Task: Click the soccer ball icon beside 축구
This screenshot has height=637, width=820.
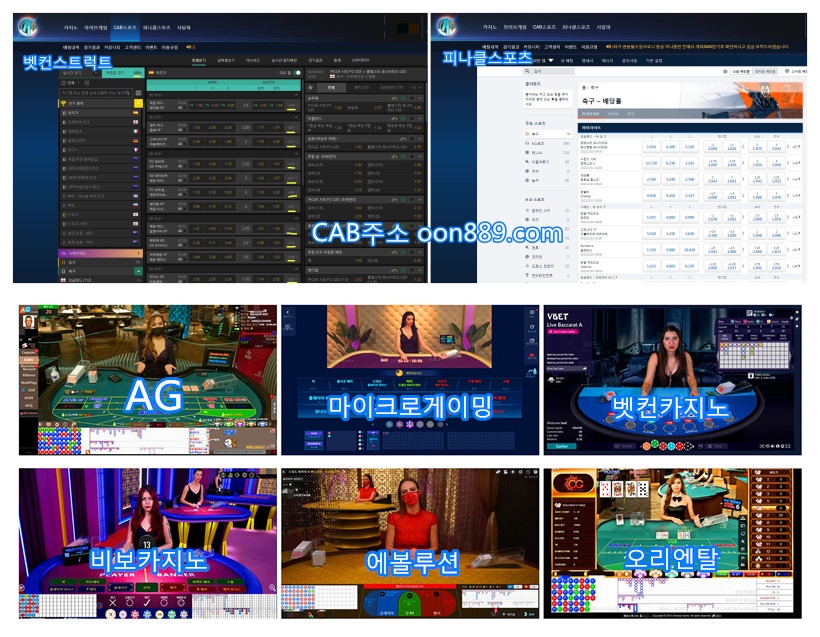Action: (x=527, y=134)
